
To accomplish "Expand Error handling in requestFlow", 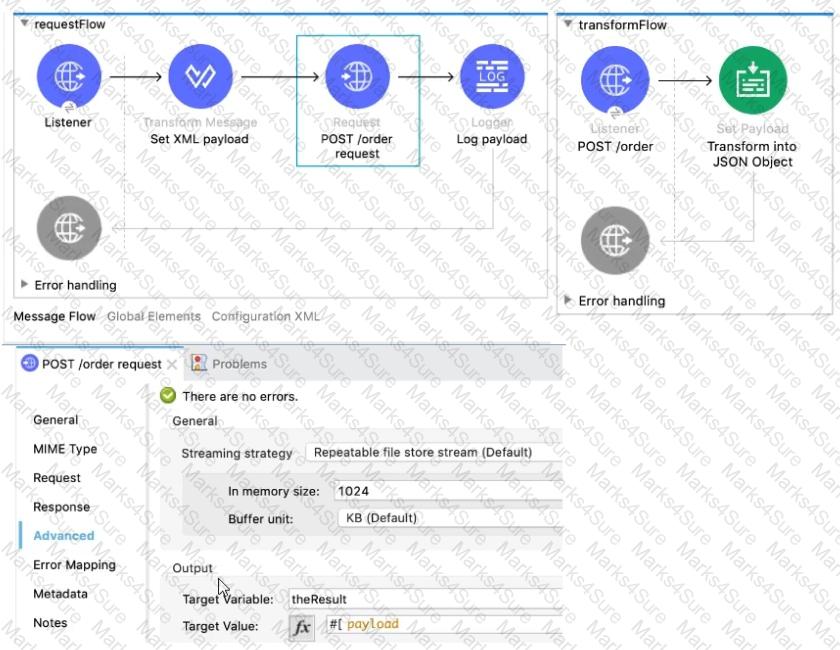I will 26,285.
